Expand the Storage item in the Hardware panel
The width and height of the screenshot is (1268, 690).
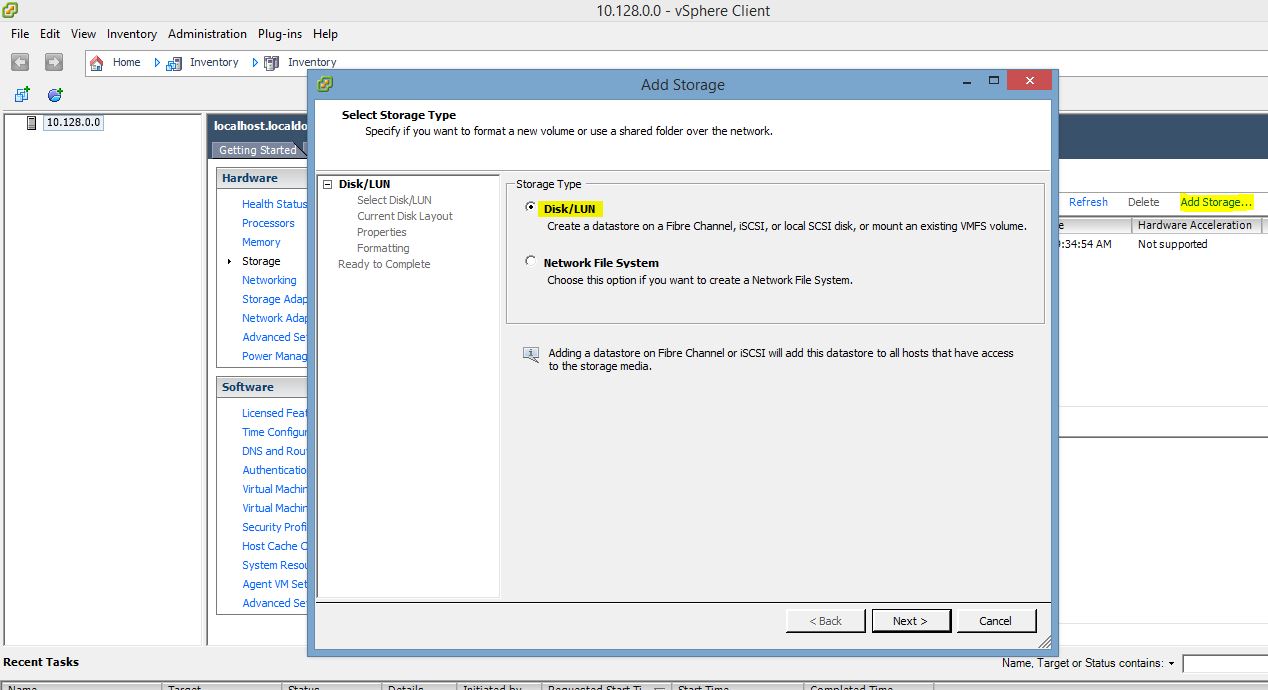(228, 261)
